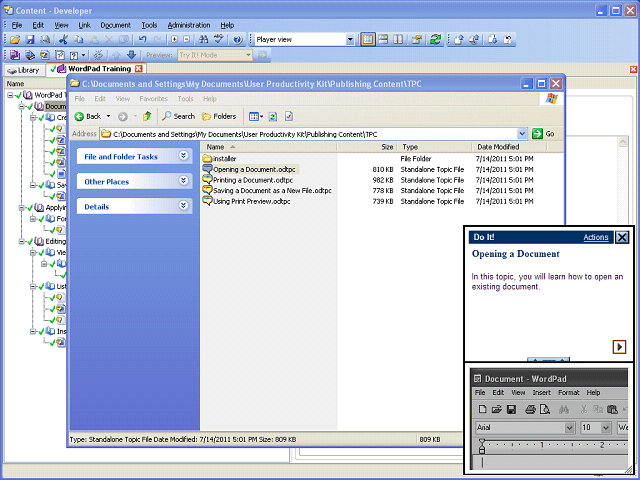Open the Document menu in Developer
This screenshot has width=640, height=480.
tap(116, 25)
